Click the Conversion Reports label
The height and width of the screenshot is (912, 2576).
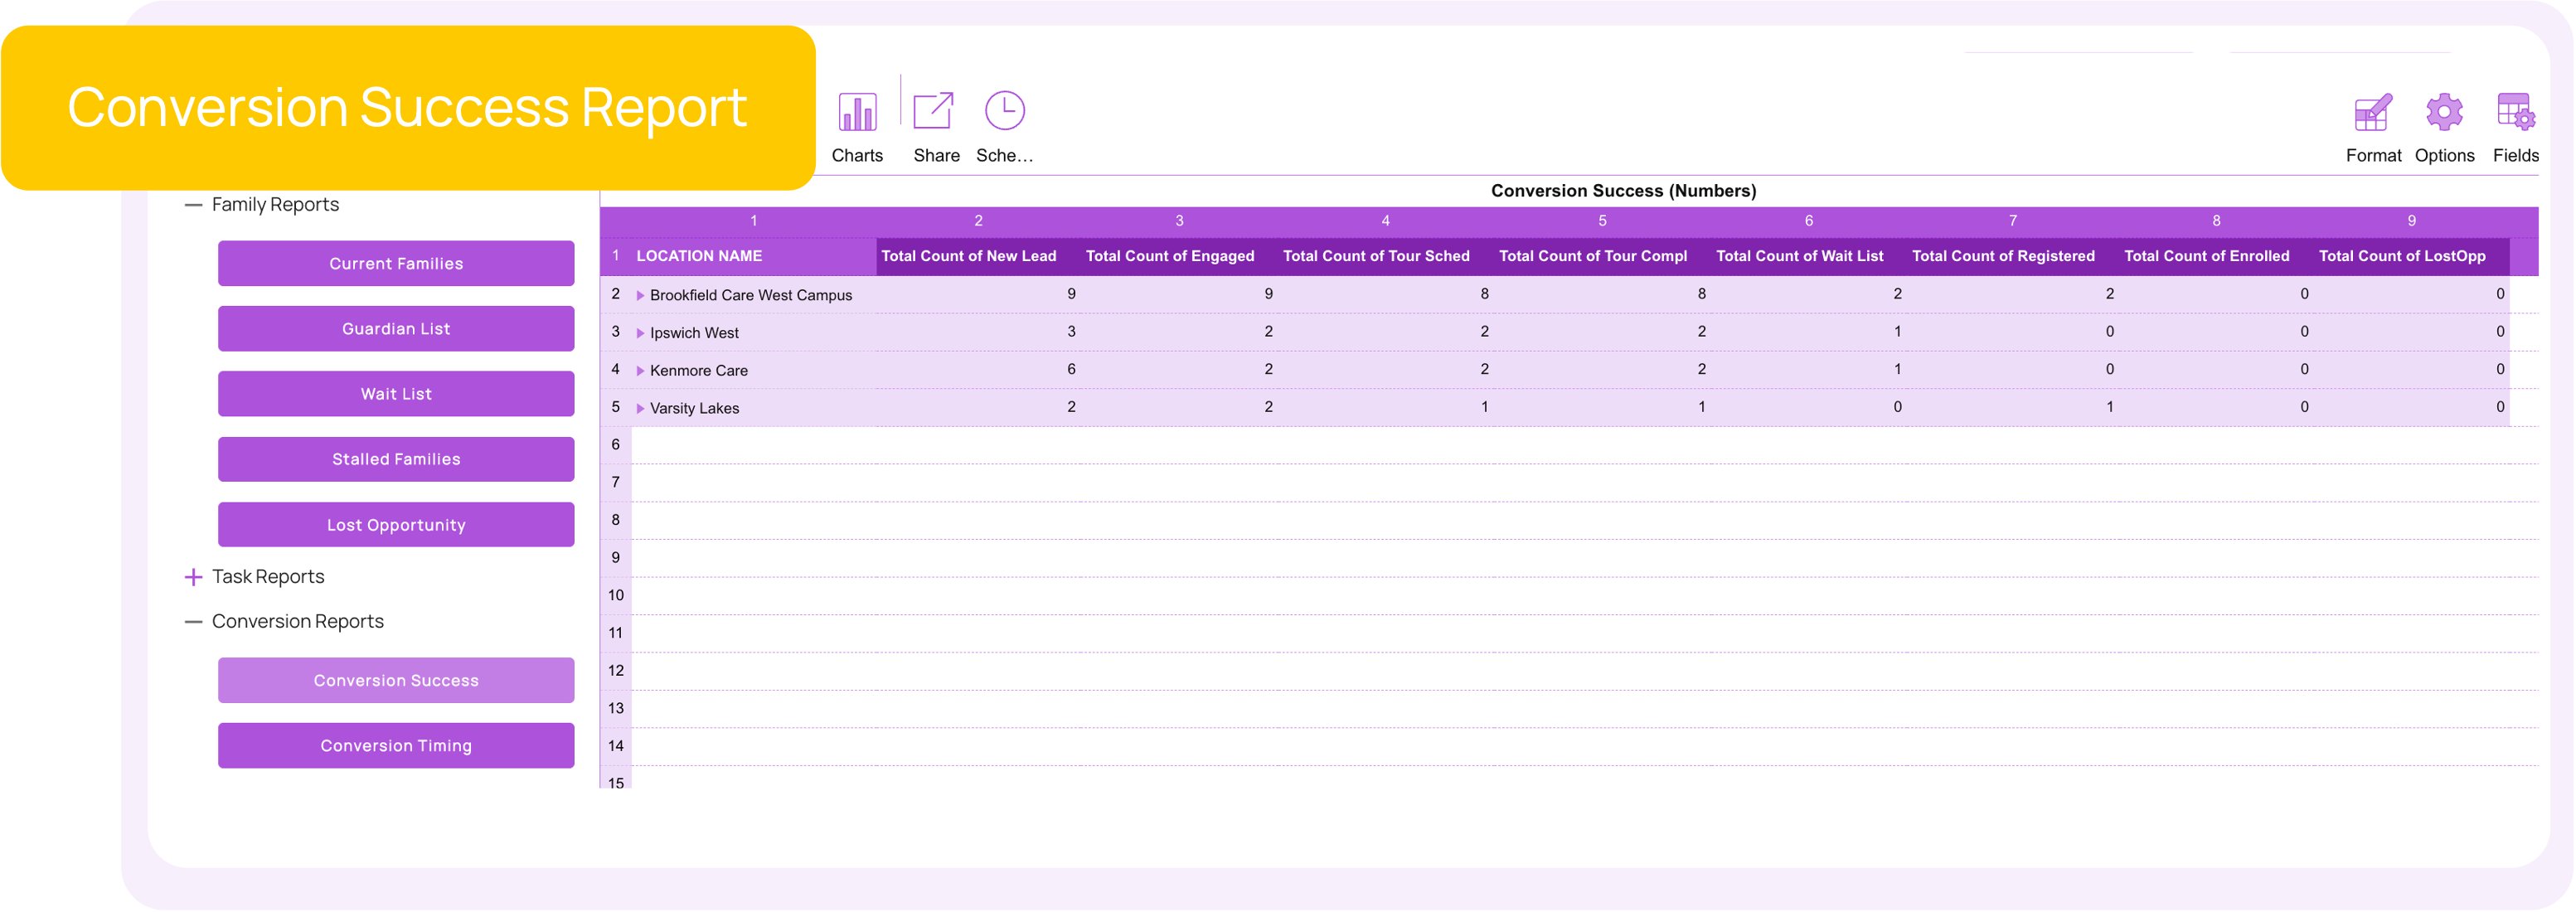coord(297,622)
